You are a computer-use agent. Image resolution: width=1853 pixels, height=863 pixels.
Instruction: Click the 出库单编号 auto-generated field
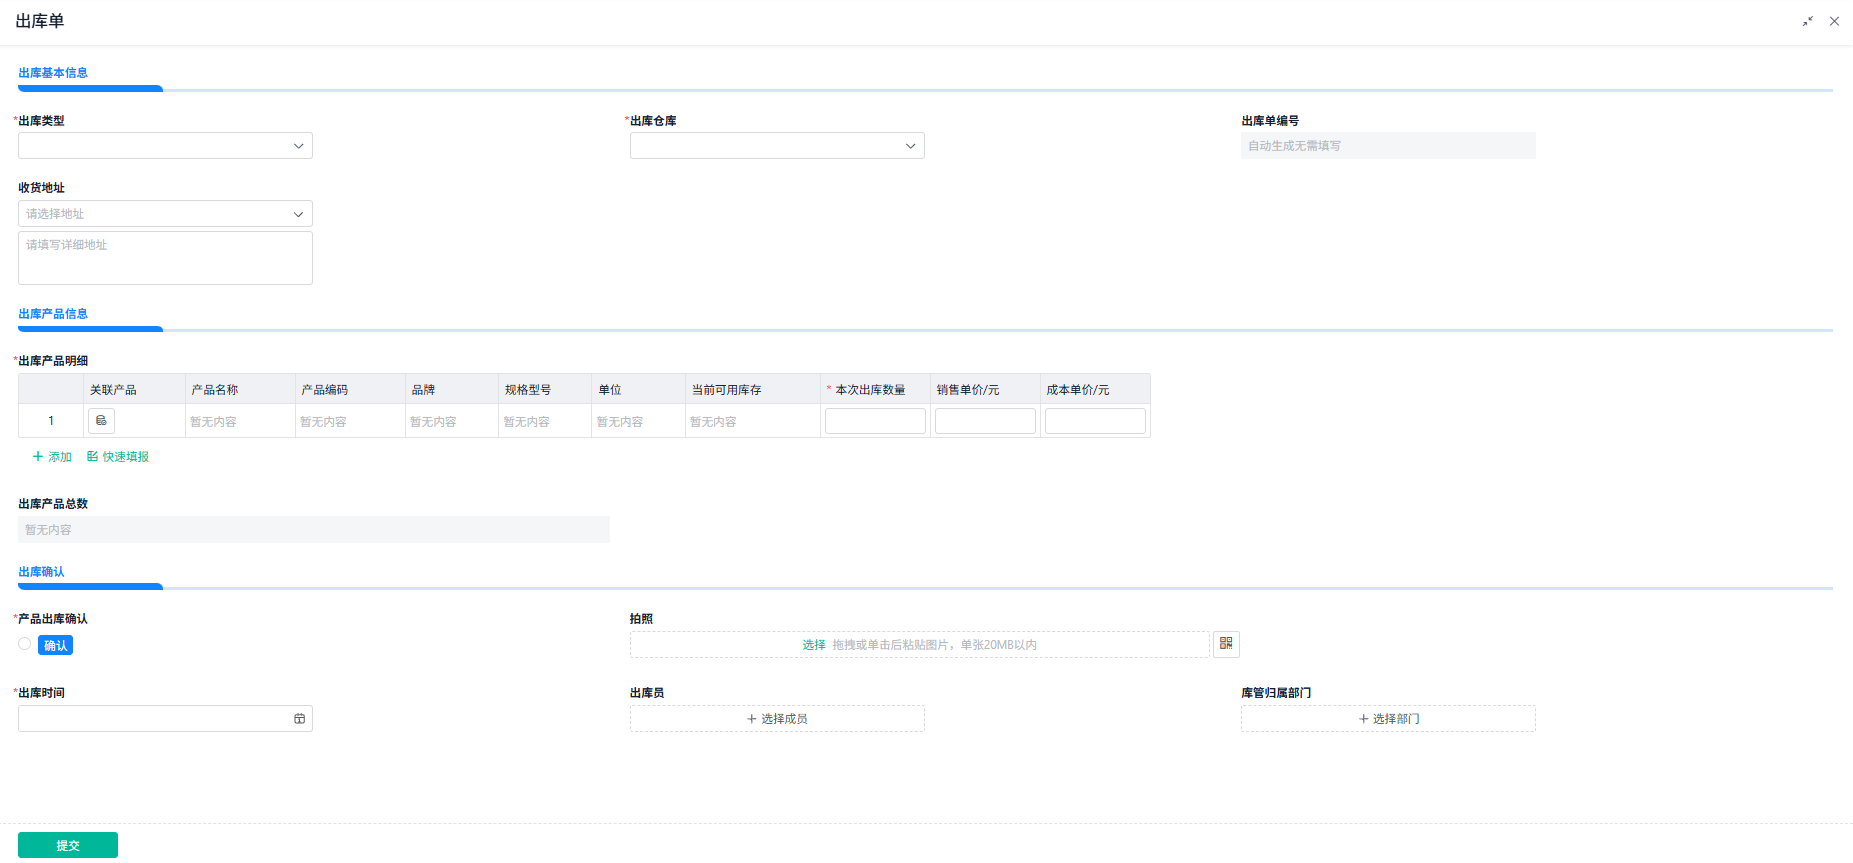(x=1388, y=146)
